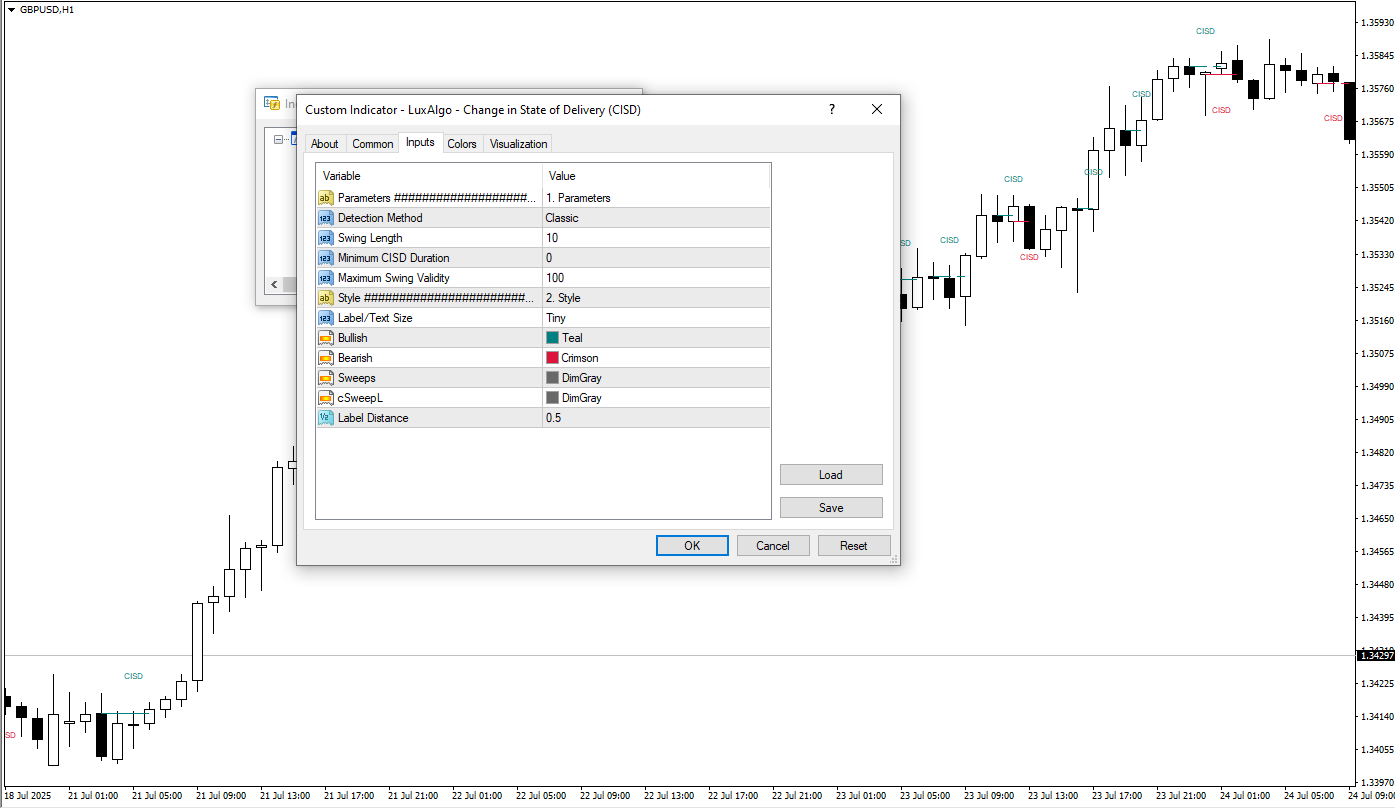This screenshot has width=1395, height=808.
Task: Pick the DimGray swatch in cSweepL row
Action: (x=552, y=398)
